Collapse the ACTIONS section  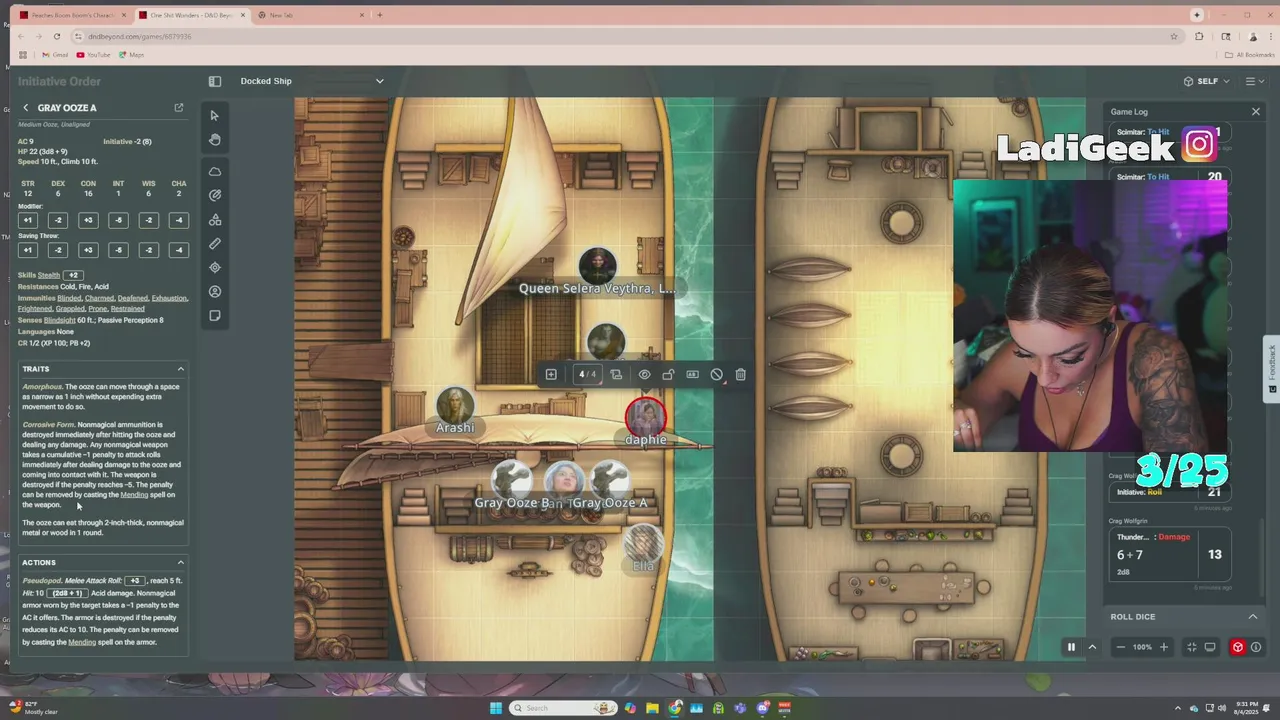pos(181,562)
